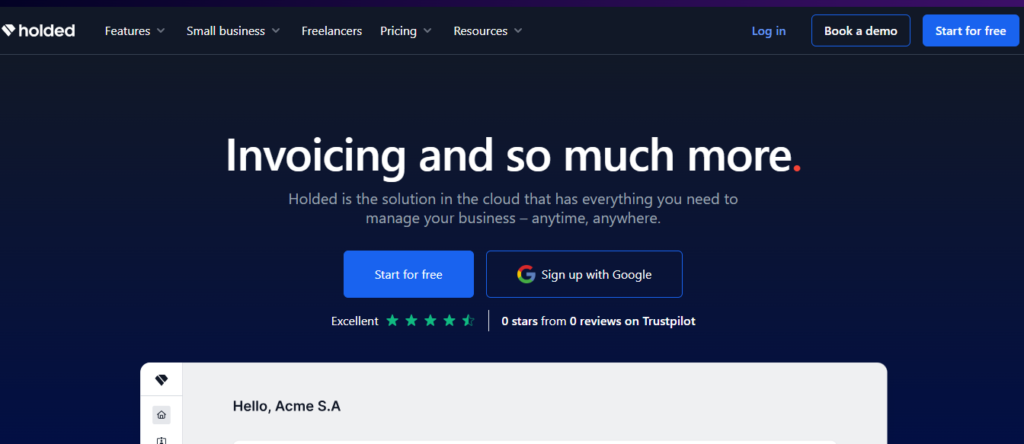
Task: Go to the Freelancers page
Action: pos(332,31)
